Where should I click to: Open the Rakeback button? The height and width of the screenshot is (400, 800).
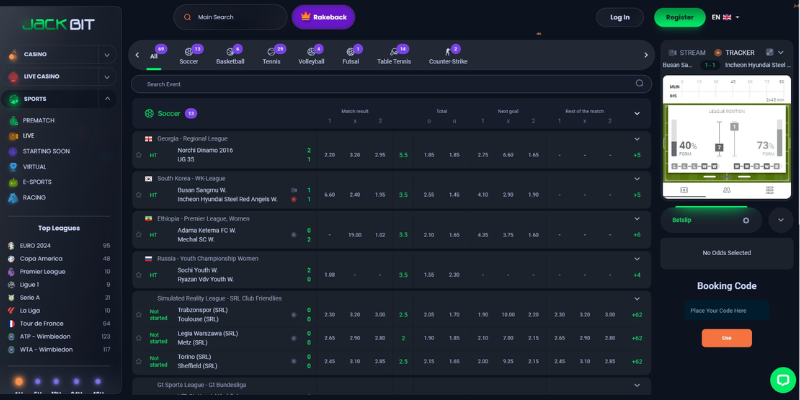(x=323, y=17)
